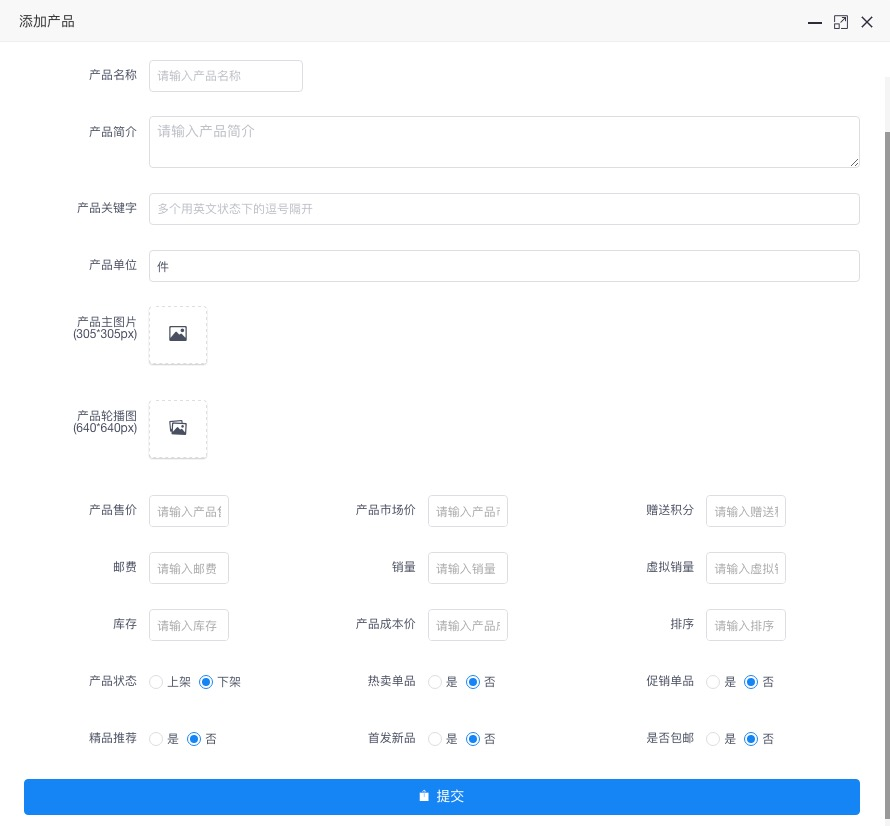Click the 赠送积分 points input
Image resolution: width=890 pixels, height=826 pixels.
746,511
